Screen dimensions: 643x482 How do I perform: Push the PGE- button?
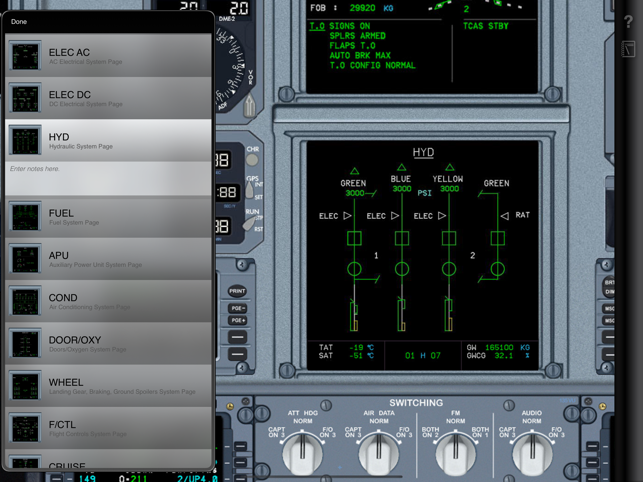click(237, 308)
